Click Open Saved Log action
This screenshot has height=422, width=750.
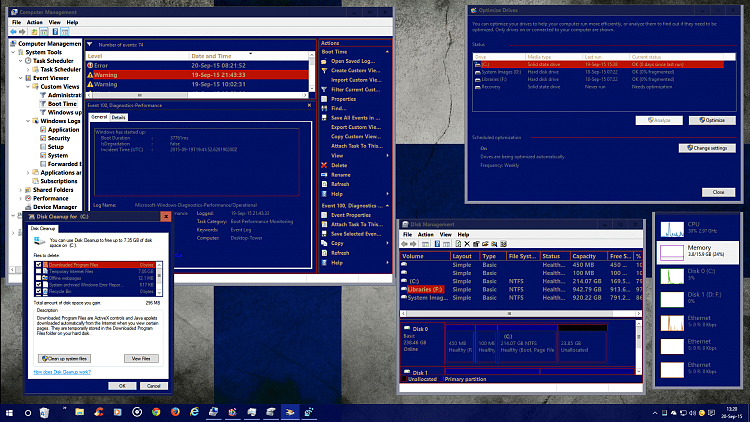point(353,61)
